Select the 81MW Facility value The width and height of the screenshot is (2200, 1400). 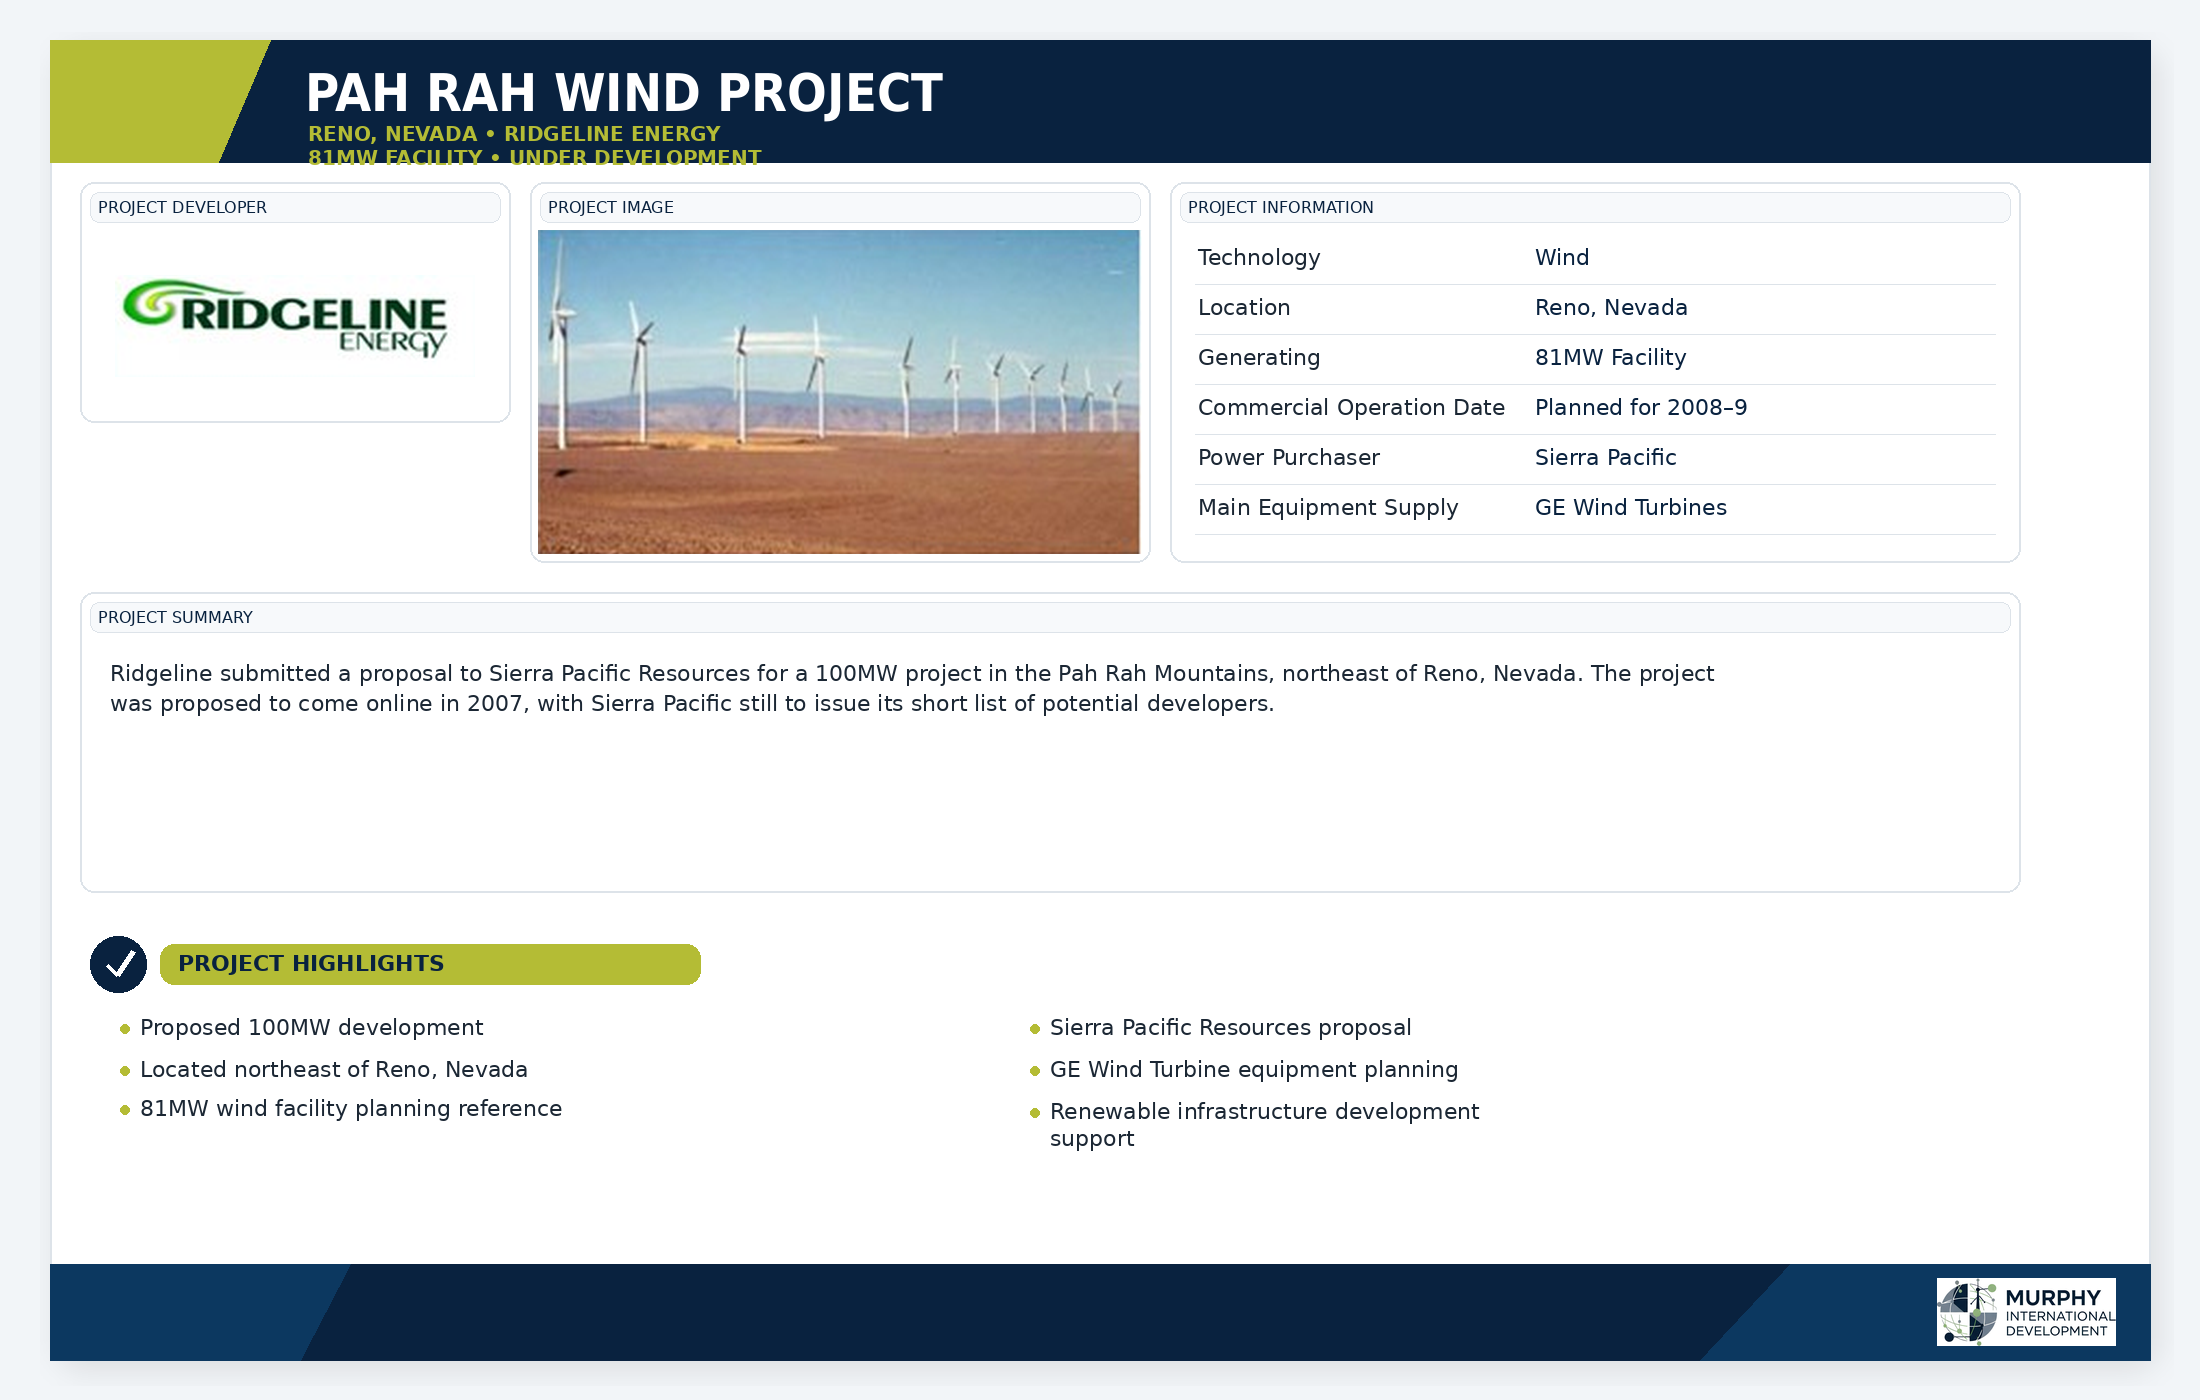(1610, 358)
